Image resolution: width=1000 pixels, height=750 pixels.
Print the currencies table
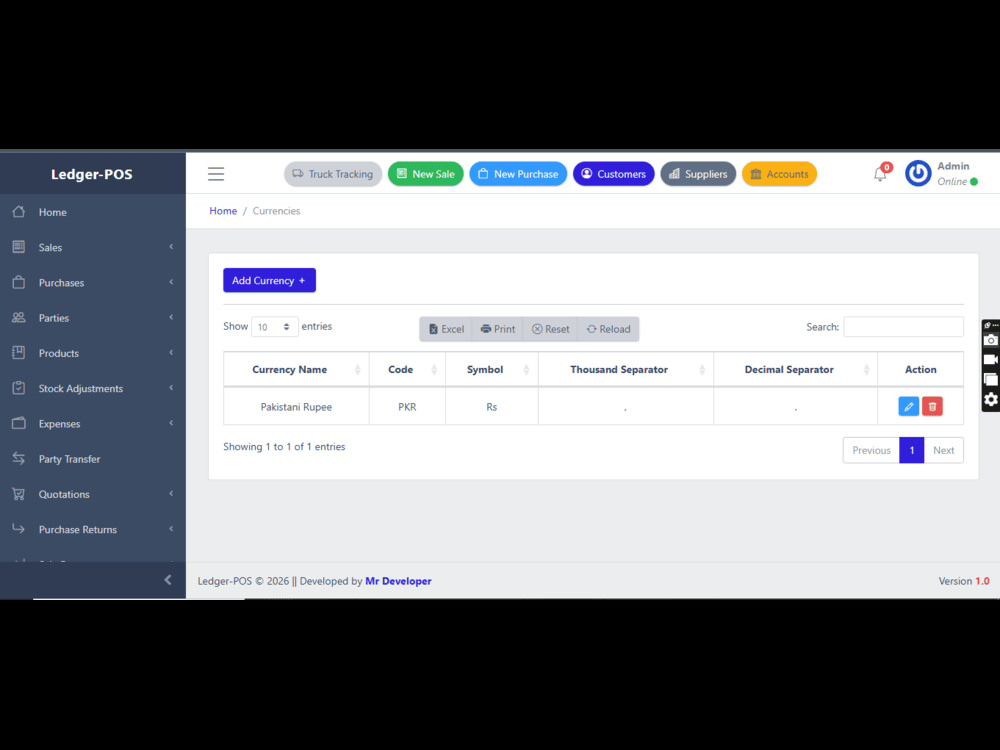click(497, 329)
